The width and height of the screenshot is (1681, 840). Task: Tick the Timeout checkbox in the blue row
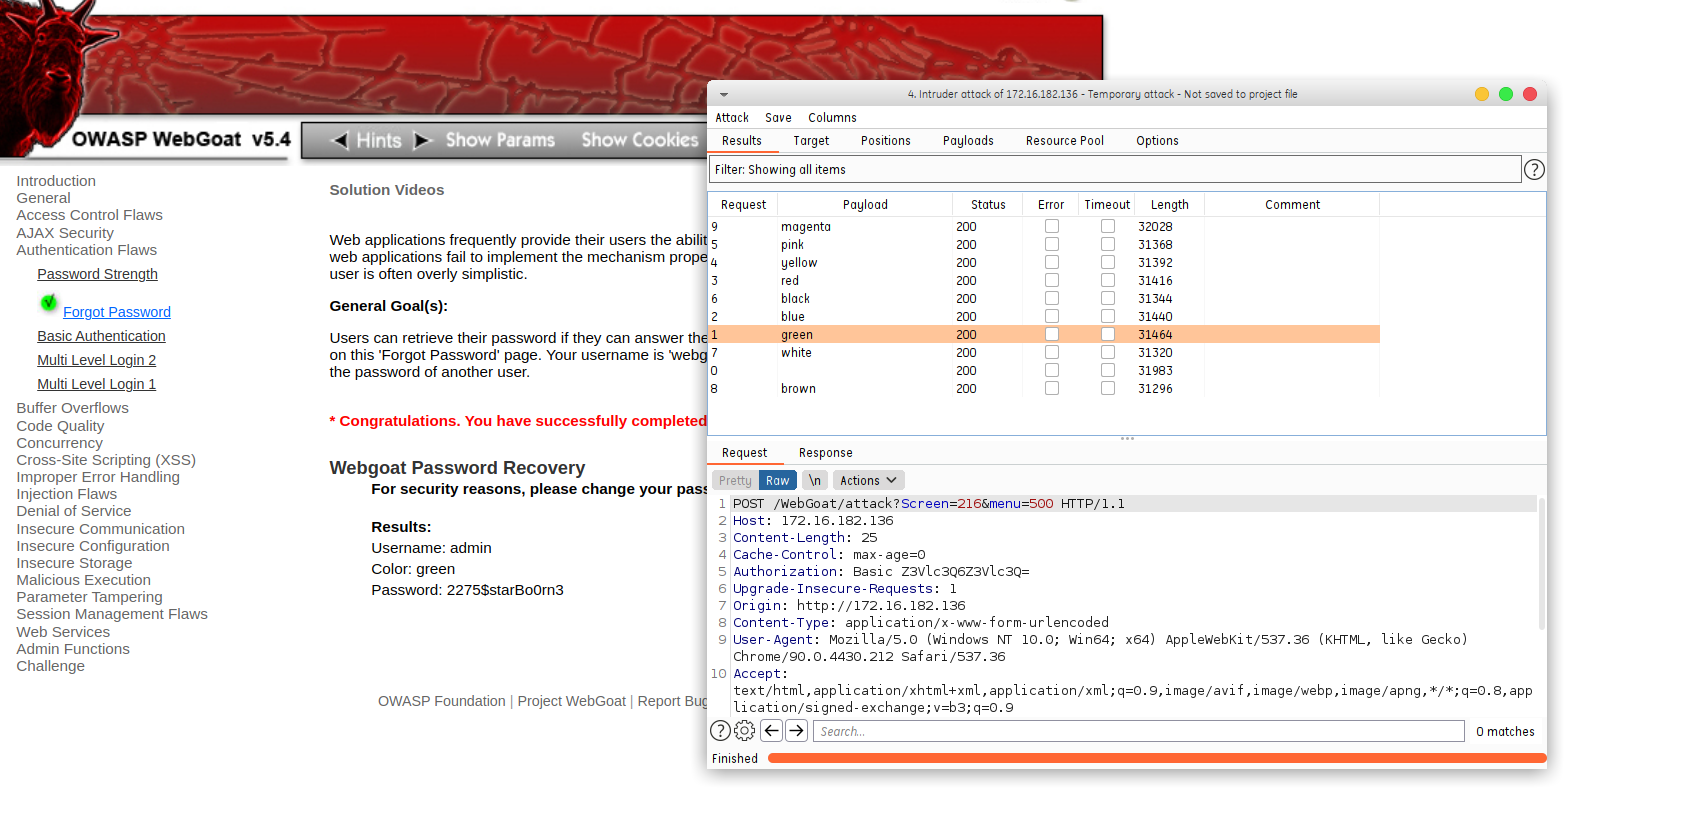1108,317
